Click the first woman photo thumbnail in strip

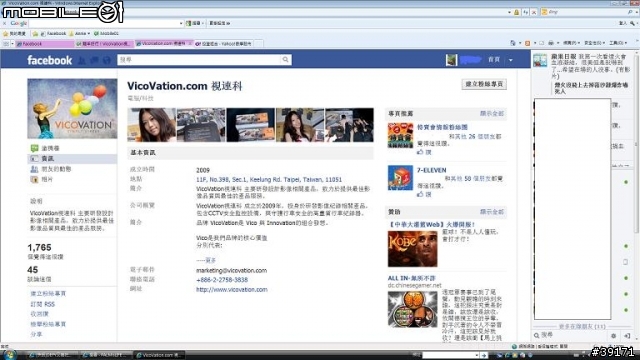click(x=151, y=125)
